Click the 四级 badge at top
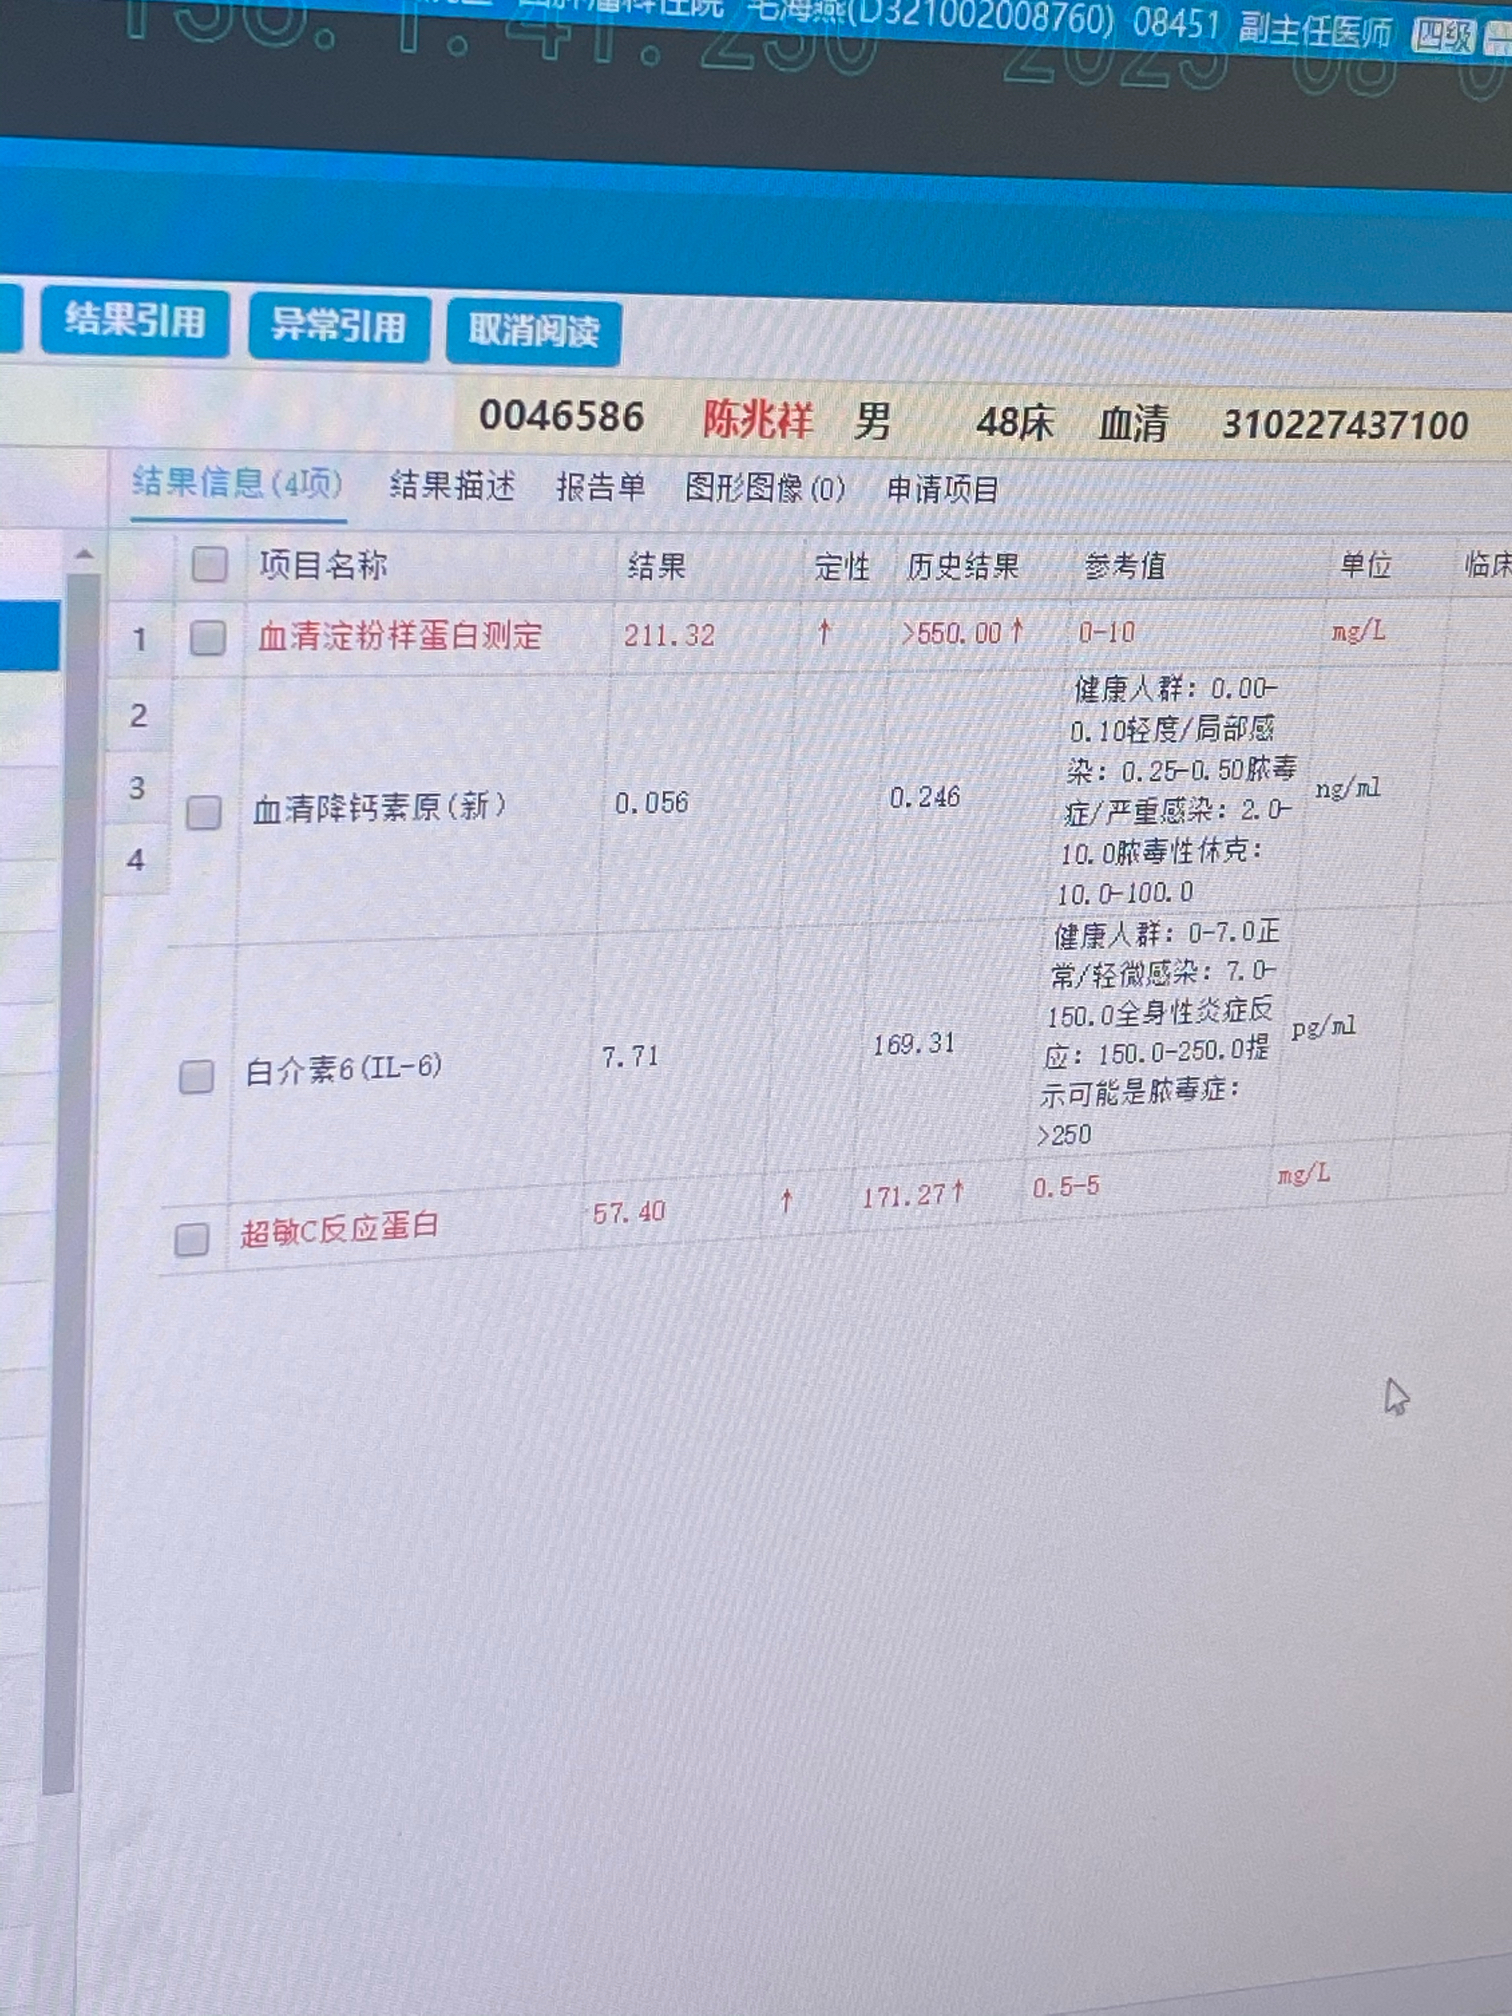 (x=1443, y=38)
